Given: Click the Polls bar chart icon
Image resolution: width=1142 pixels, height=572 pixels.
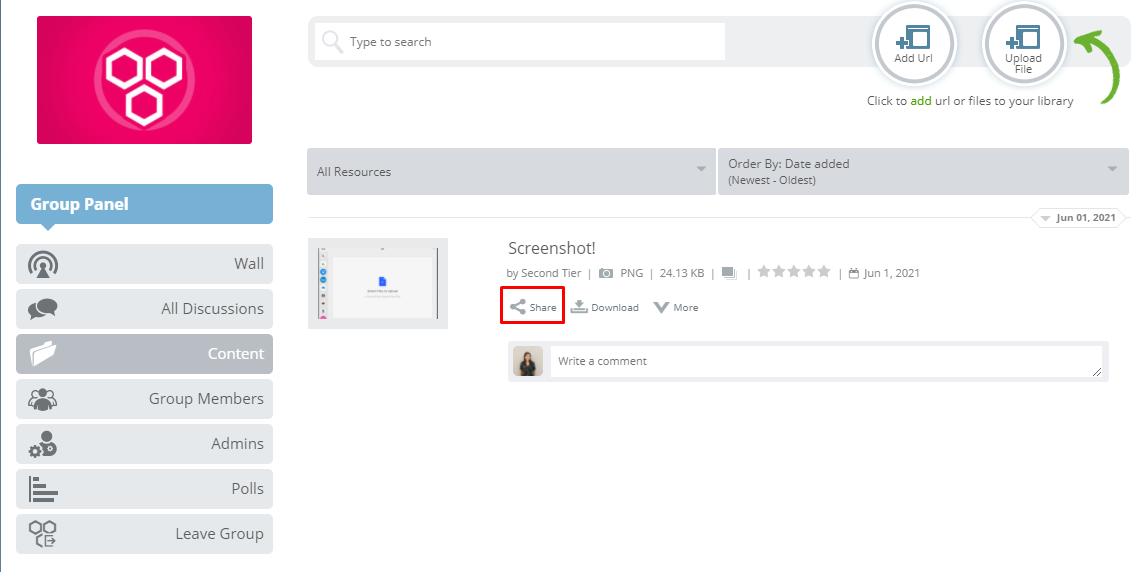Looking at the screenshot, I should pyautogui.click(x=43, y=489).
